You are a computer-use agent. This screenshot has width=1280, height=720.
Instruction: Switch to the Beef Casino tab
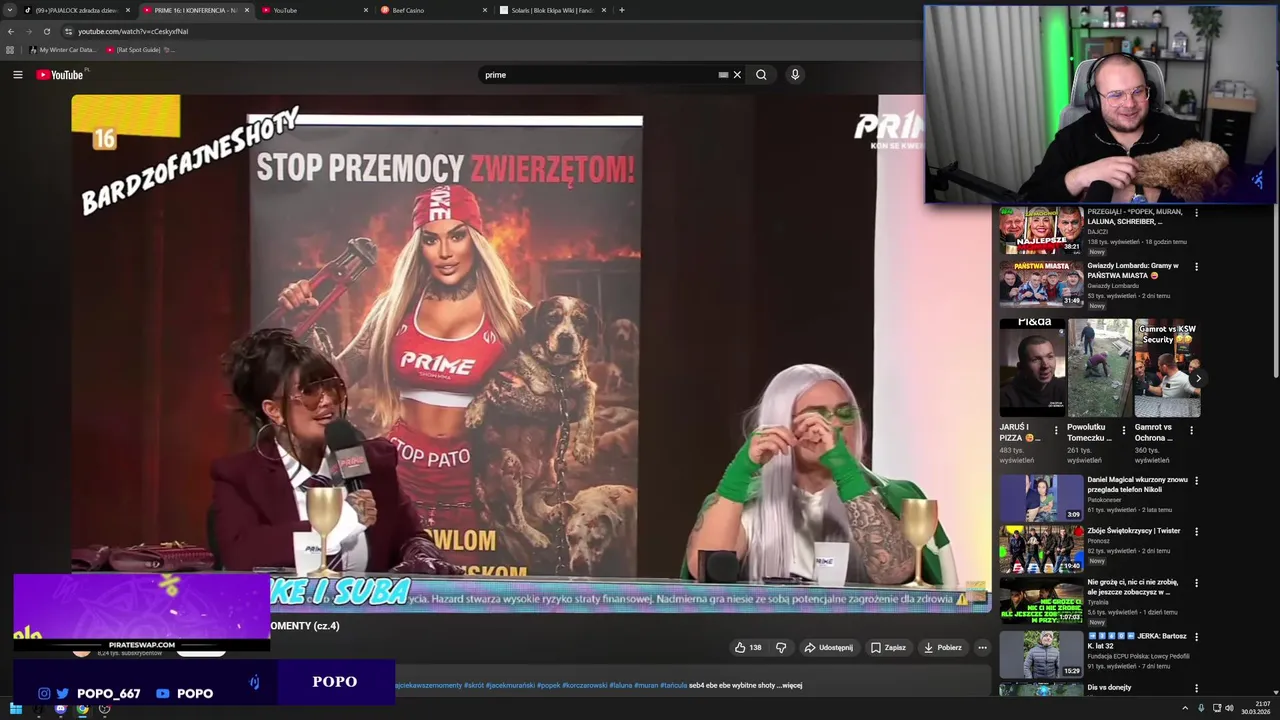pos(432,10)
